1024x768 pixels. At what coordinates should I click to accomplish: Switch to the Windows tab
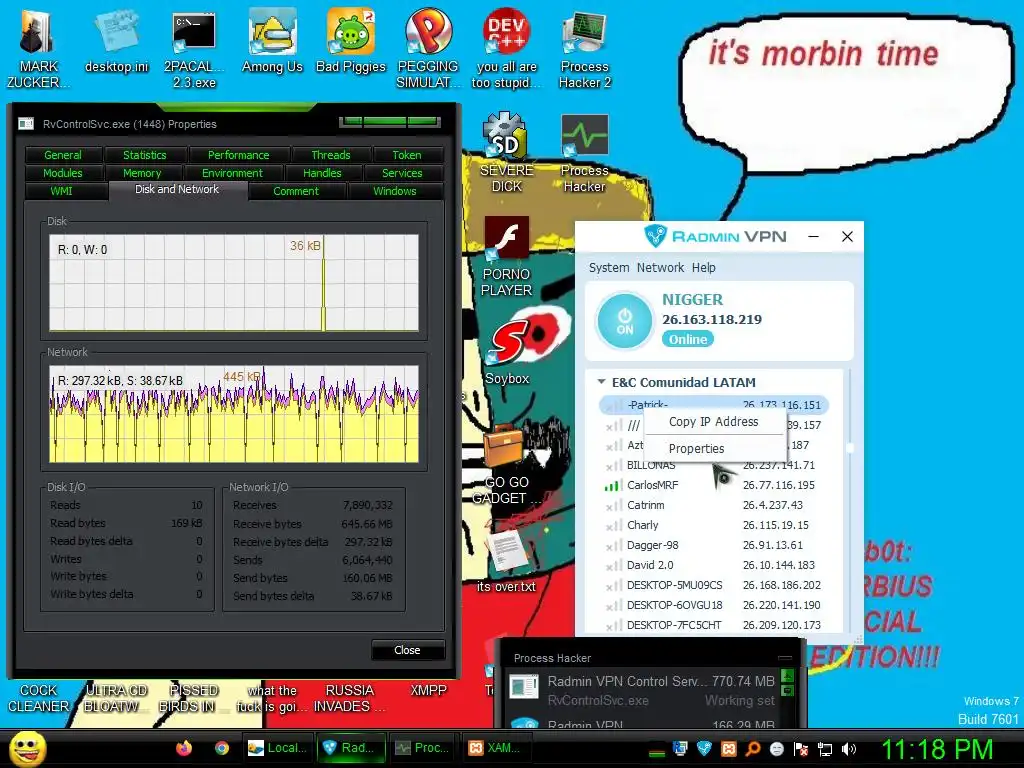coord(394,191)
